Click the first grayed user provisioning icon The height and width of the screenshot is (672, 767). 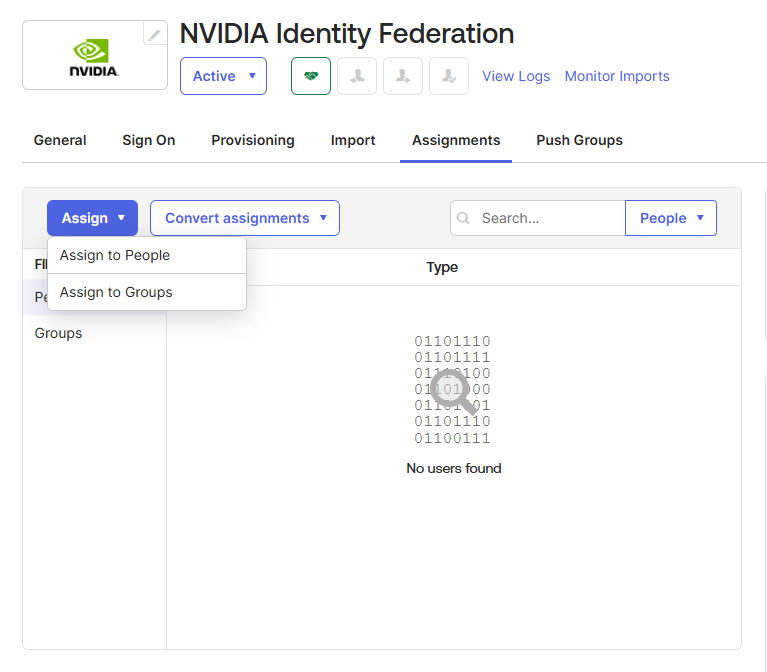[357, 76]
